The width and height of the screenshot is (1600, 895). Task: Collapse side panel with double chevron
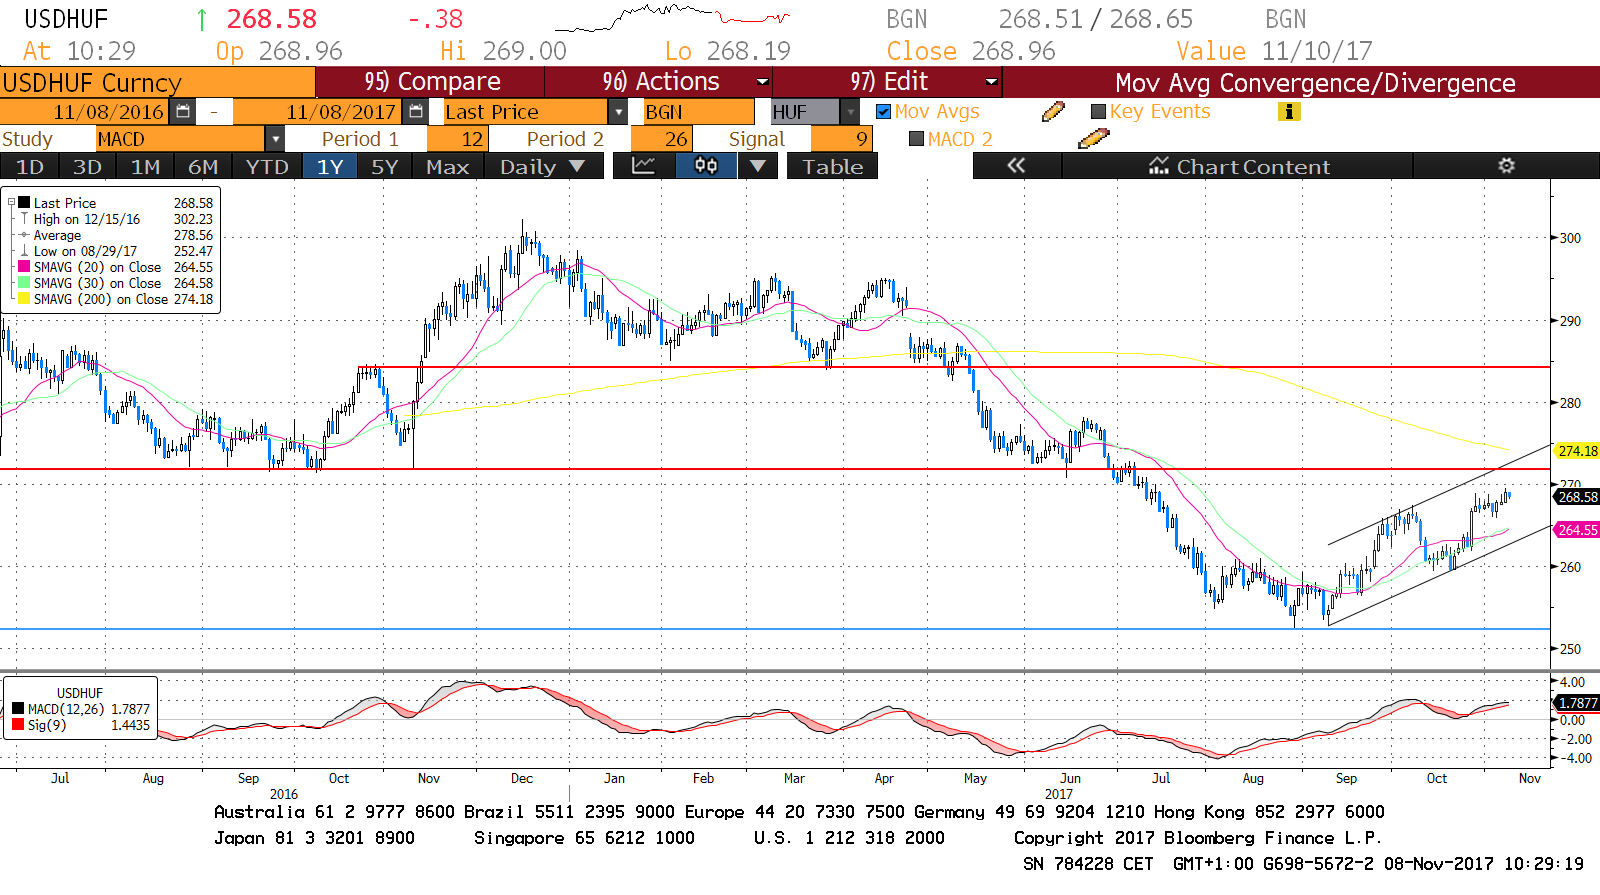1016,166
